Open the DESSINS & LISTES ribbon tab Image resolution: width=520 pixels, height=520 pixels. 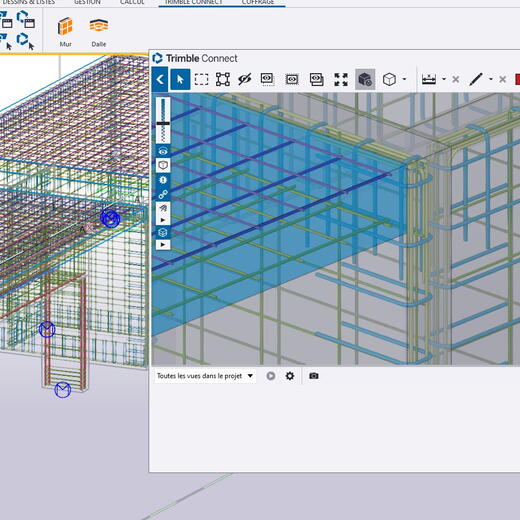click(x=28, y=2)
